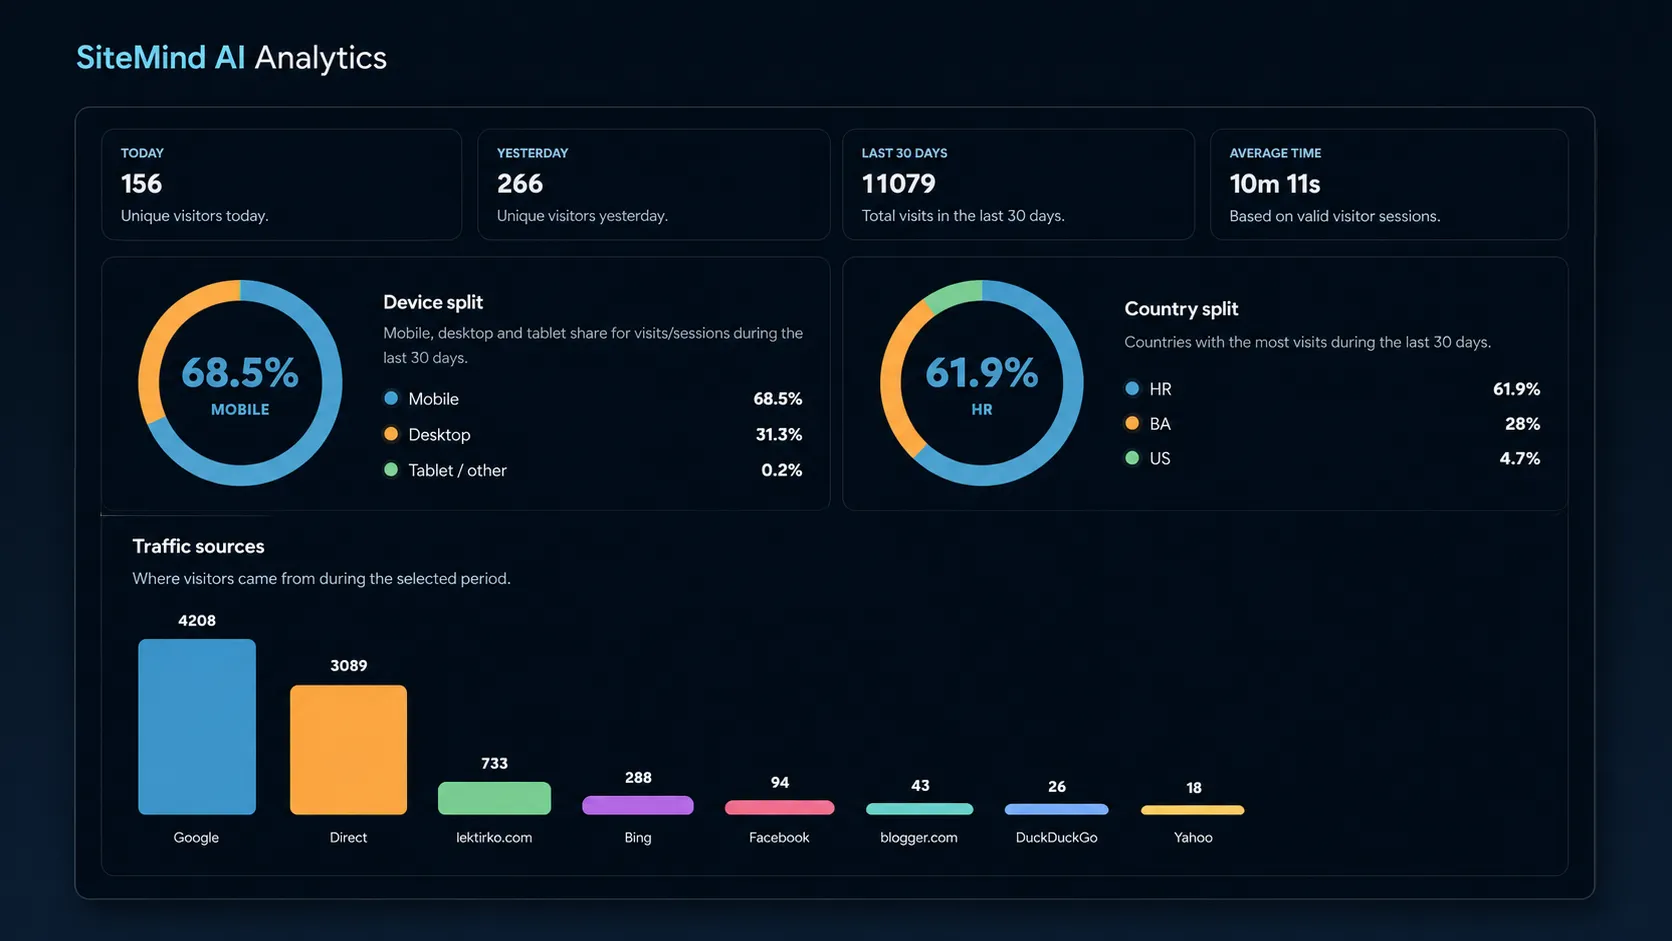The width and height of the screenshot is (1672, 941).
Task: Click the yellow Yahoo bar
Action: click(1193, 810)
